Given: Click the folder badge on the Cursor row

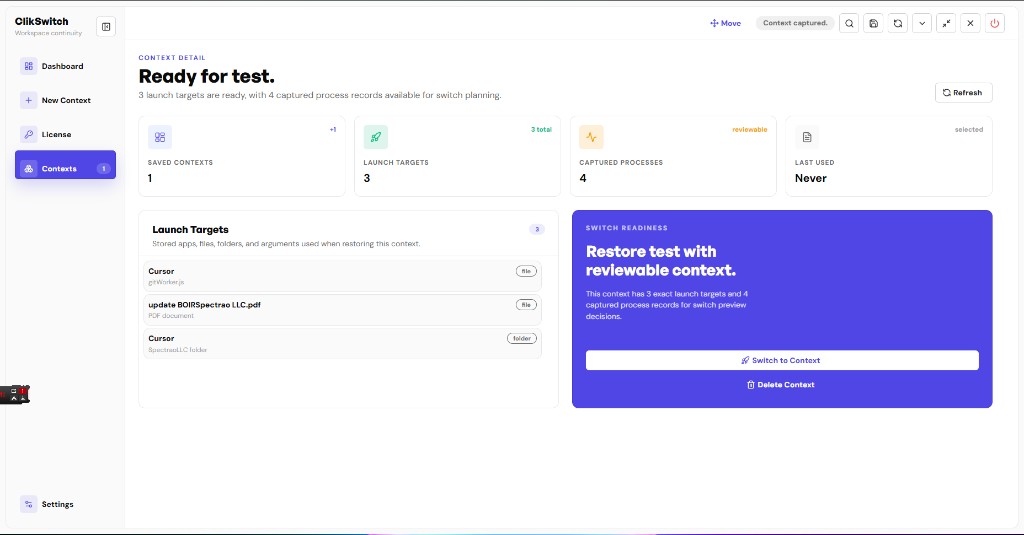Looking at the screenshot, I should (x=522, y=338).
